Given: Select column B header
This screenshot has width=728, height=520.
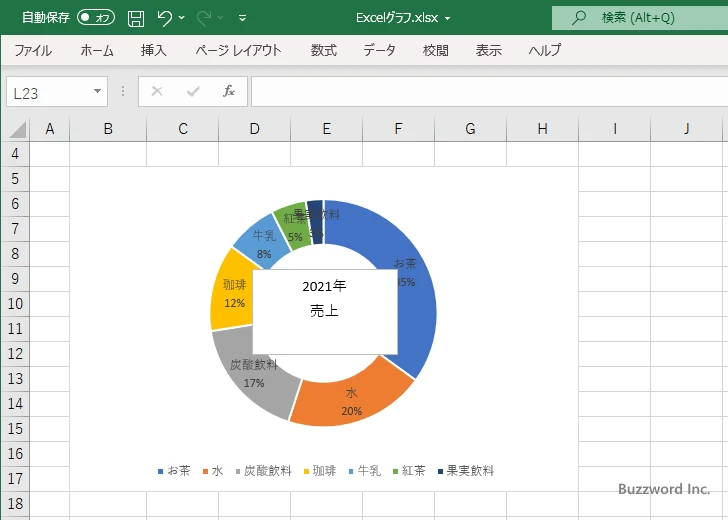Looking at the screenshot, I should click(x=108, y=129).
